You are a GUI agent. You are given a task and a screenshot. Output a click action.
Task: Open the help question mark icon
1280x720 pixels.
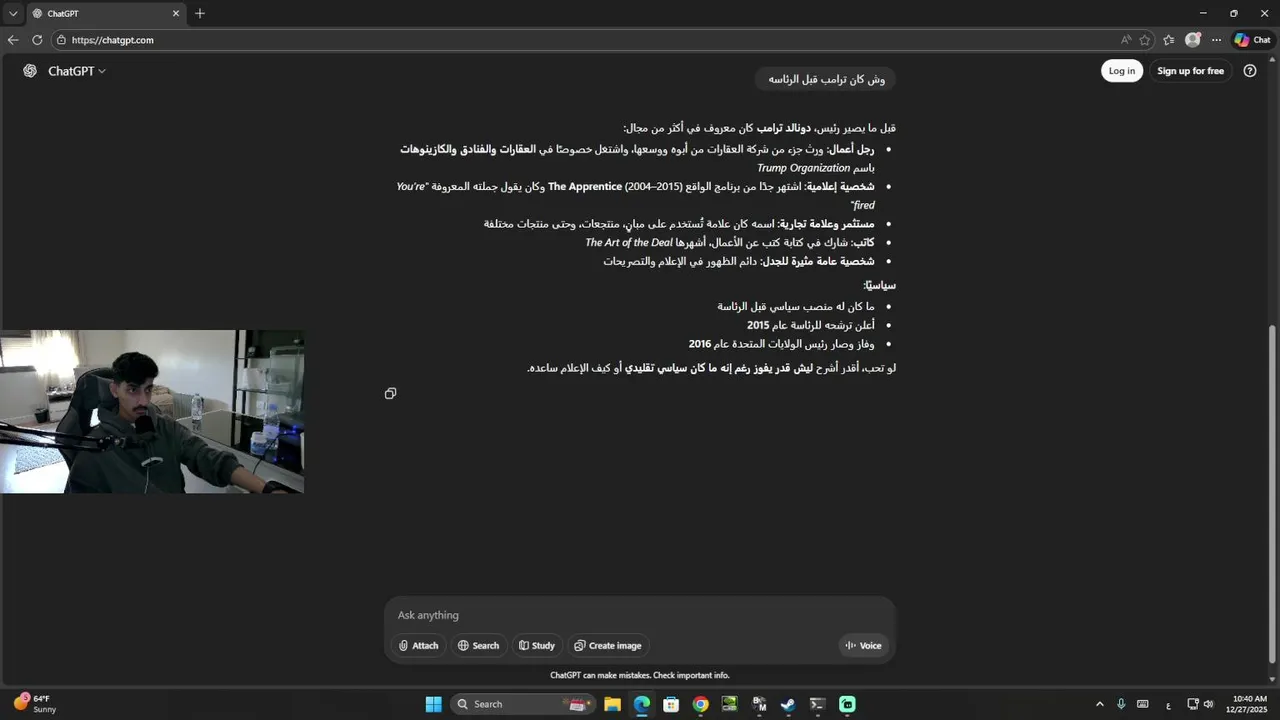(x=1250, y=71)
